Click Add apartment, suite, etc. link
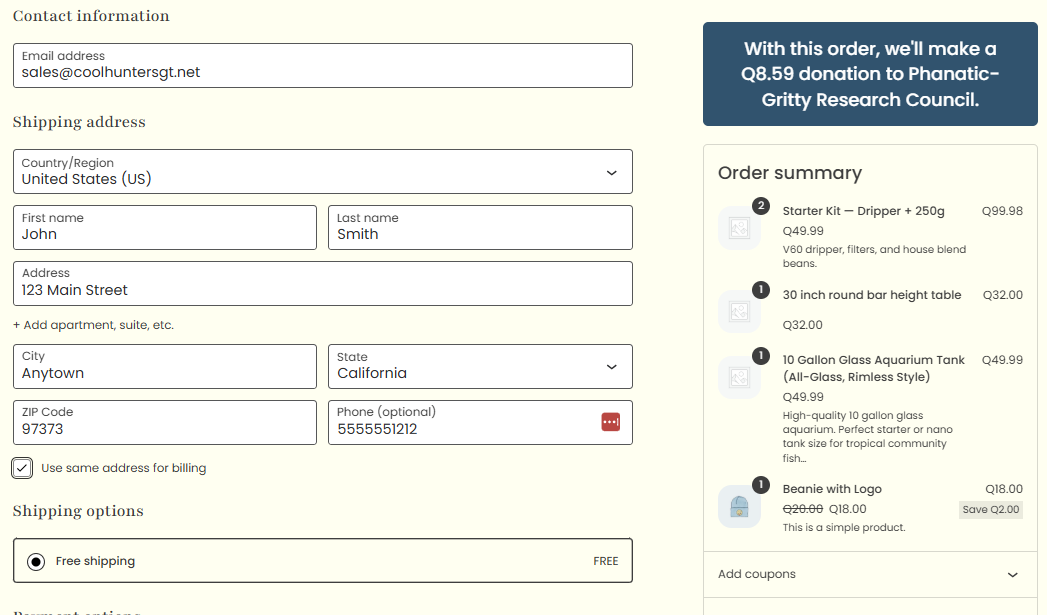This screenshot has width=1047, height=615. (x=93, y=325)
